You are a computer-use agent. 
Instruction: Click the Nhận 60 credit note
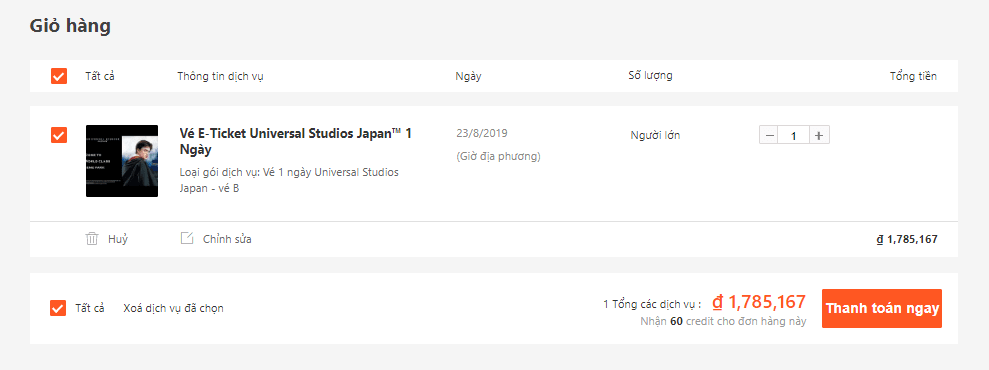(x=723, y=321)
